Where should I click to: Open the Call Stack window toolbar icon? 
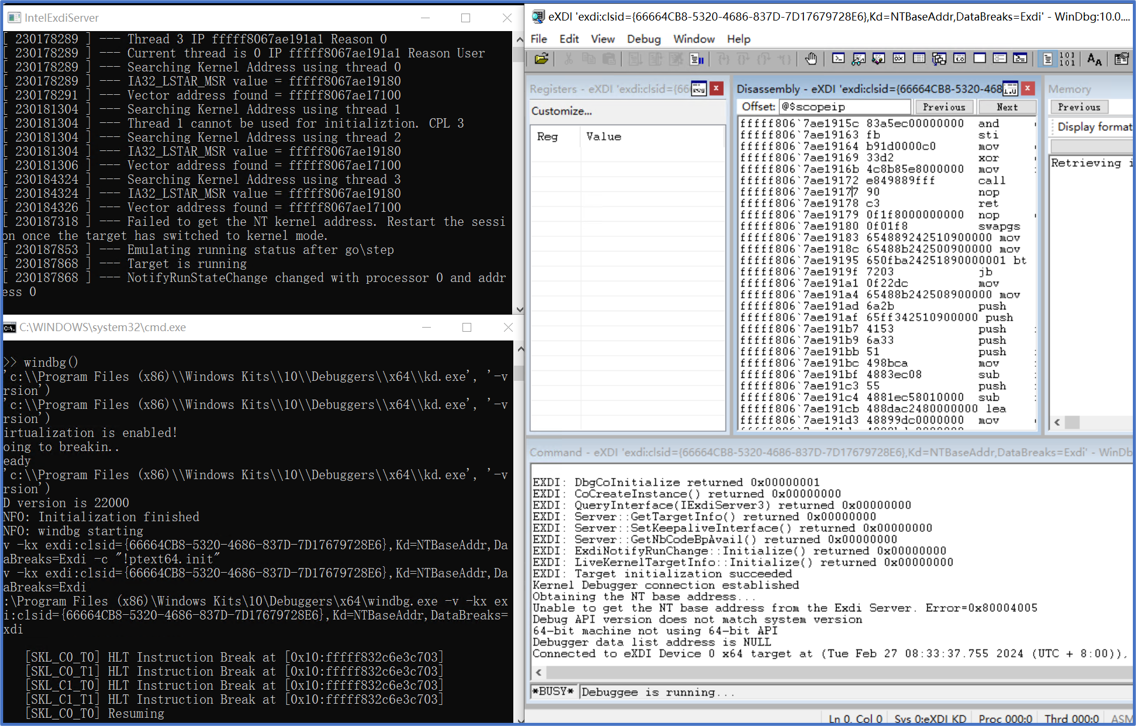939,60
